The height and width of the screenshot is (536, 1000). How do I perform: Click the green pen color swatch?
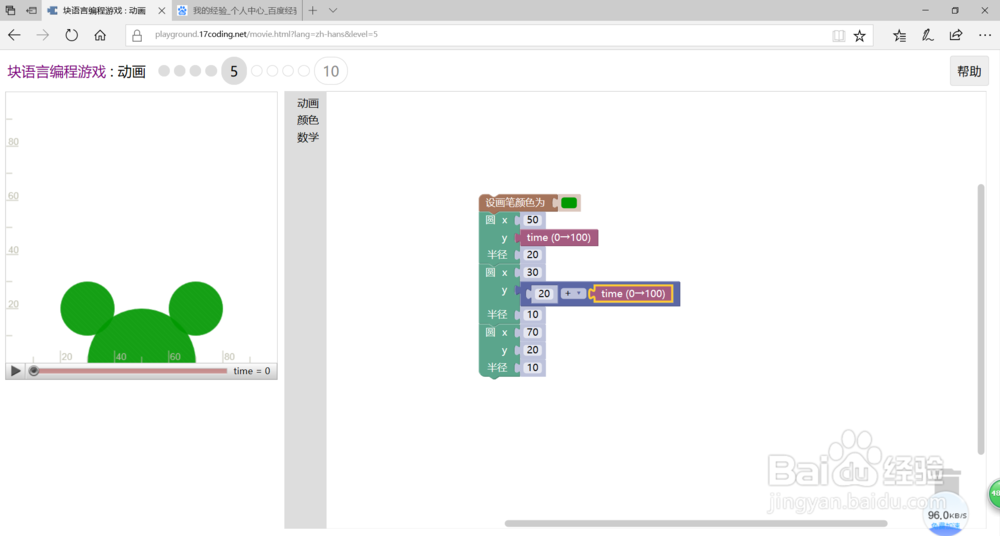pos(569,203)
